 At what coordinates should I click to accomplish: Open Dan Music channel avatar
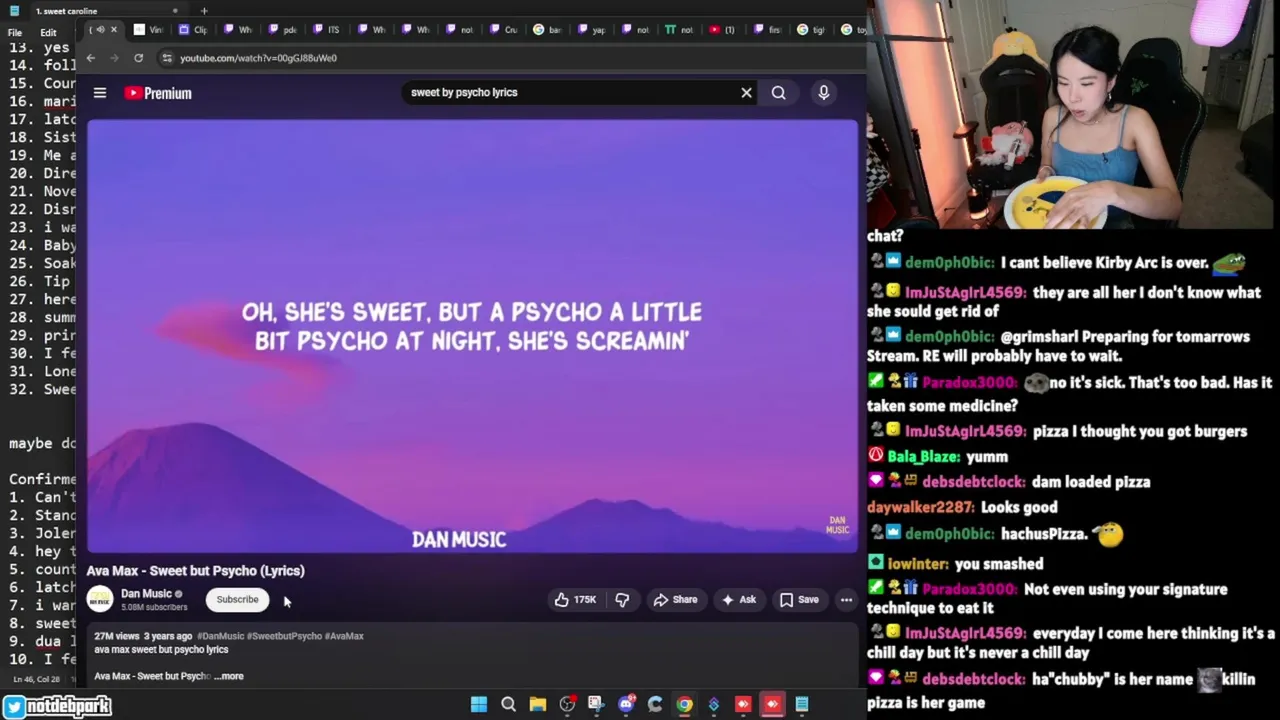99,599
